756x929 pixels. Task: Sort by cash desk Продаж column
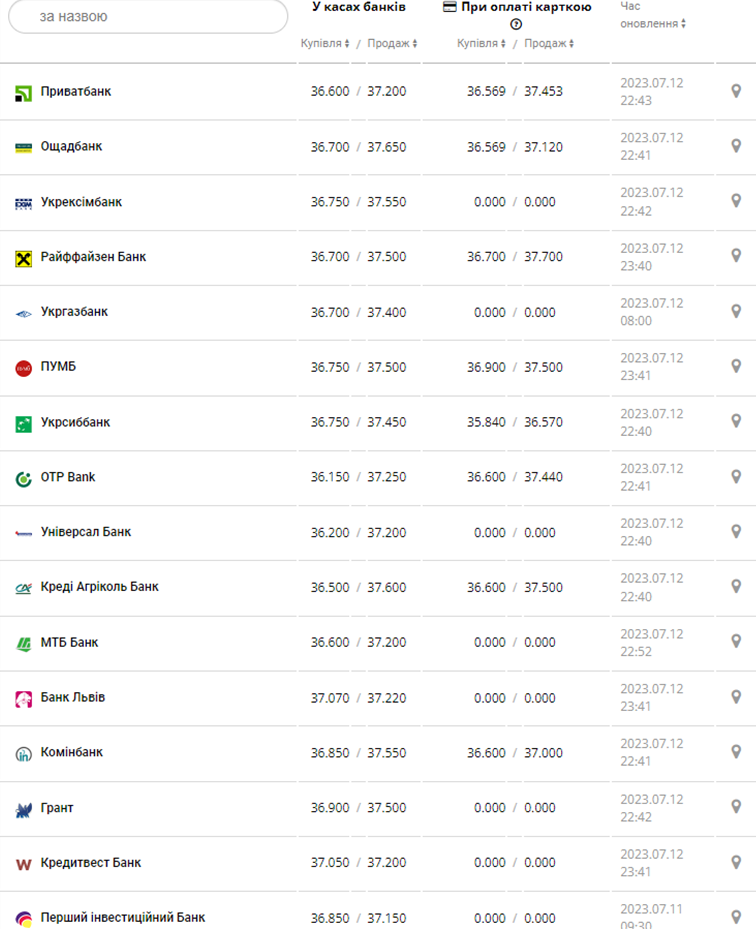(391, 44)
